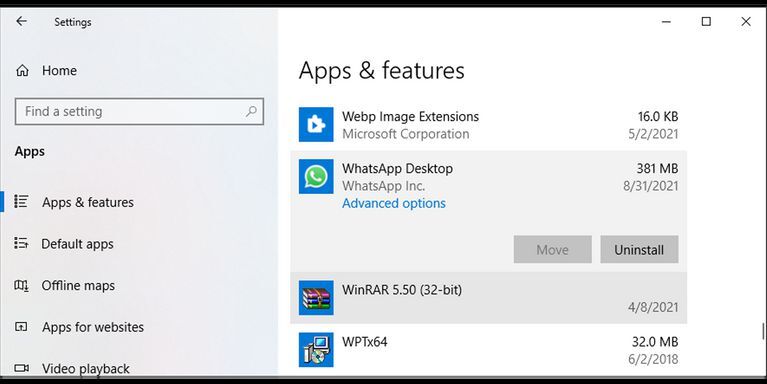This screenshot has width=767, height=384.
Task: Click the 4/8/2021 install date
Action: coord(653,307)
